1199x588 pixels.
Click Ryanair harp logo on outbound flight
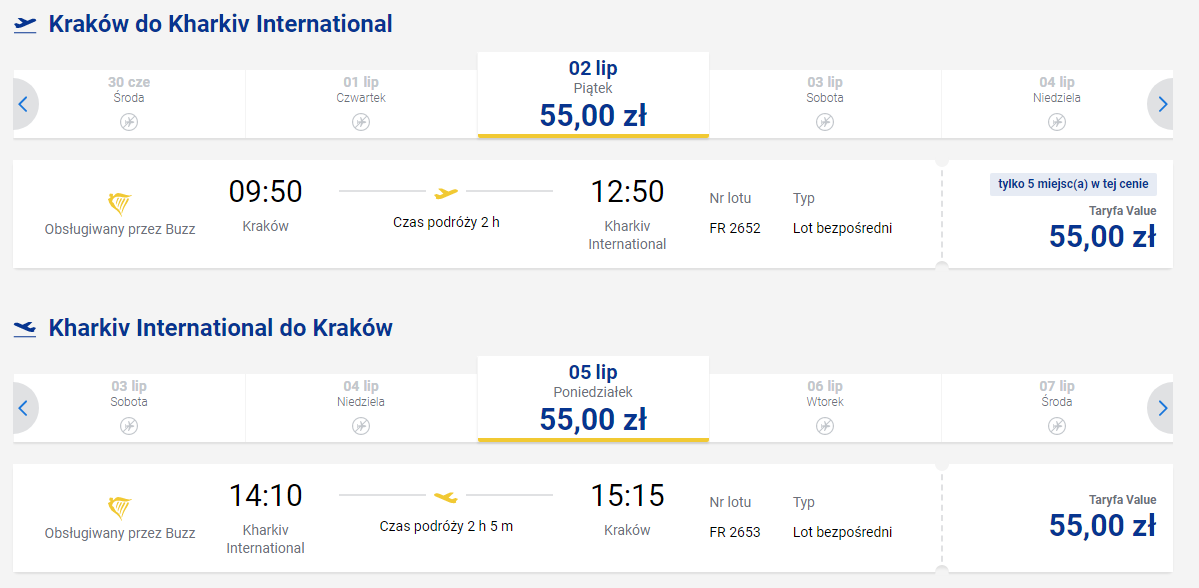[x=119, y=204]
